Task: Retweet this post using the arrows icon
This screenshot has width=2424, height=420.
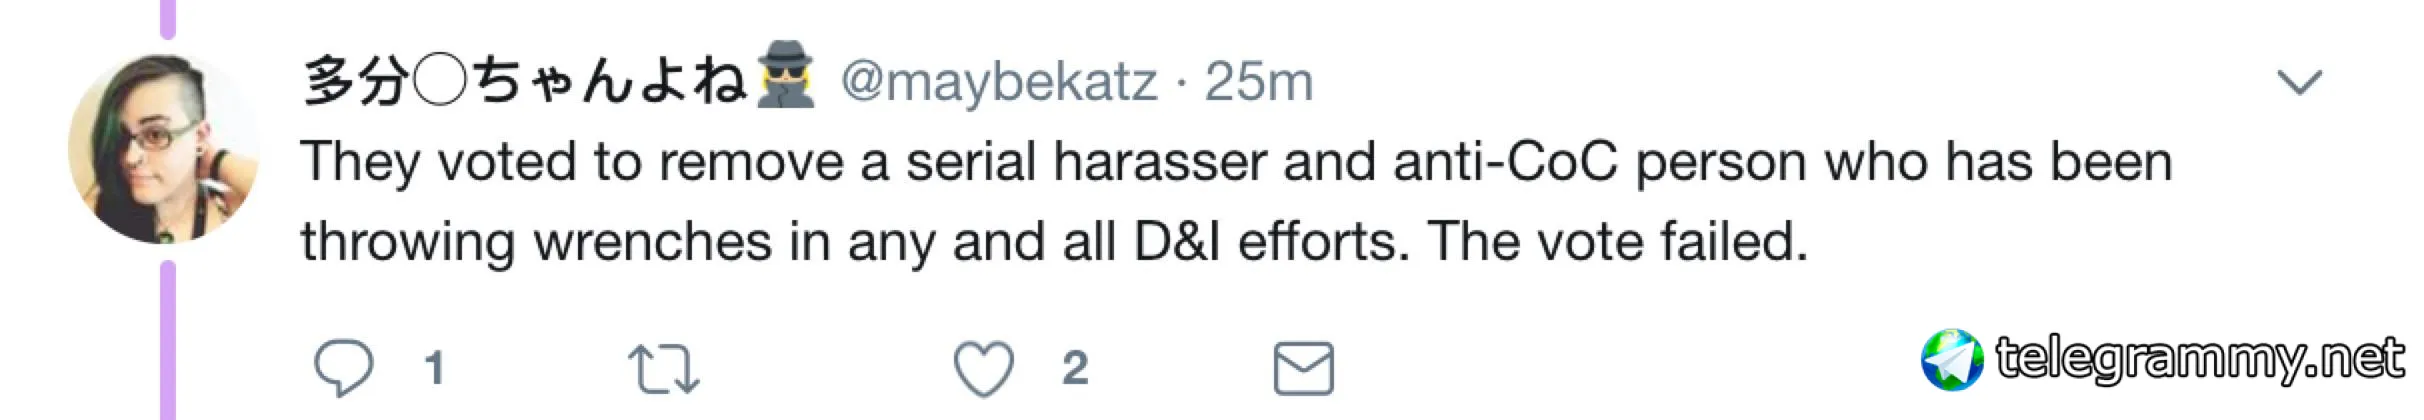Action: [663, 368]
